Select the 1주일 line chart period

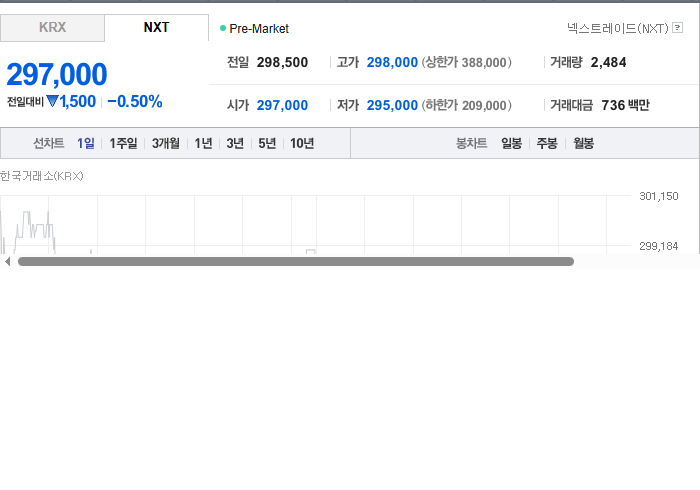(123, 143)
